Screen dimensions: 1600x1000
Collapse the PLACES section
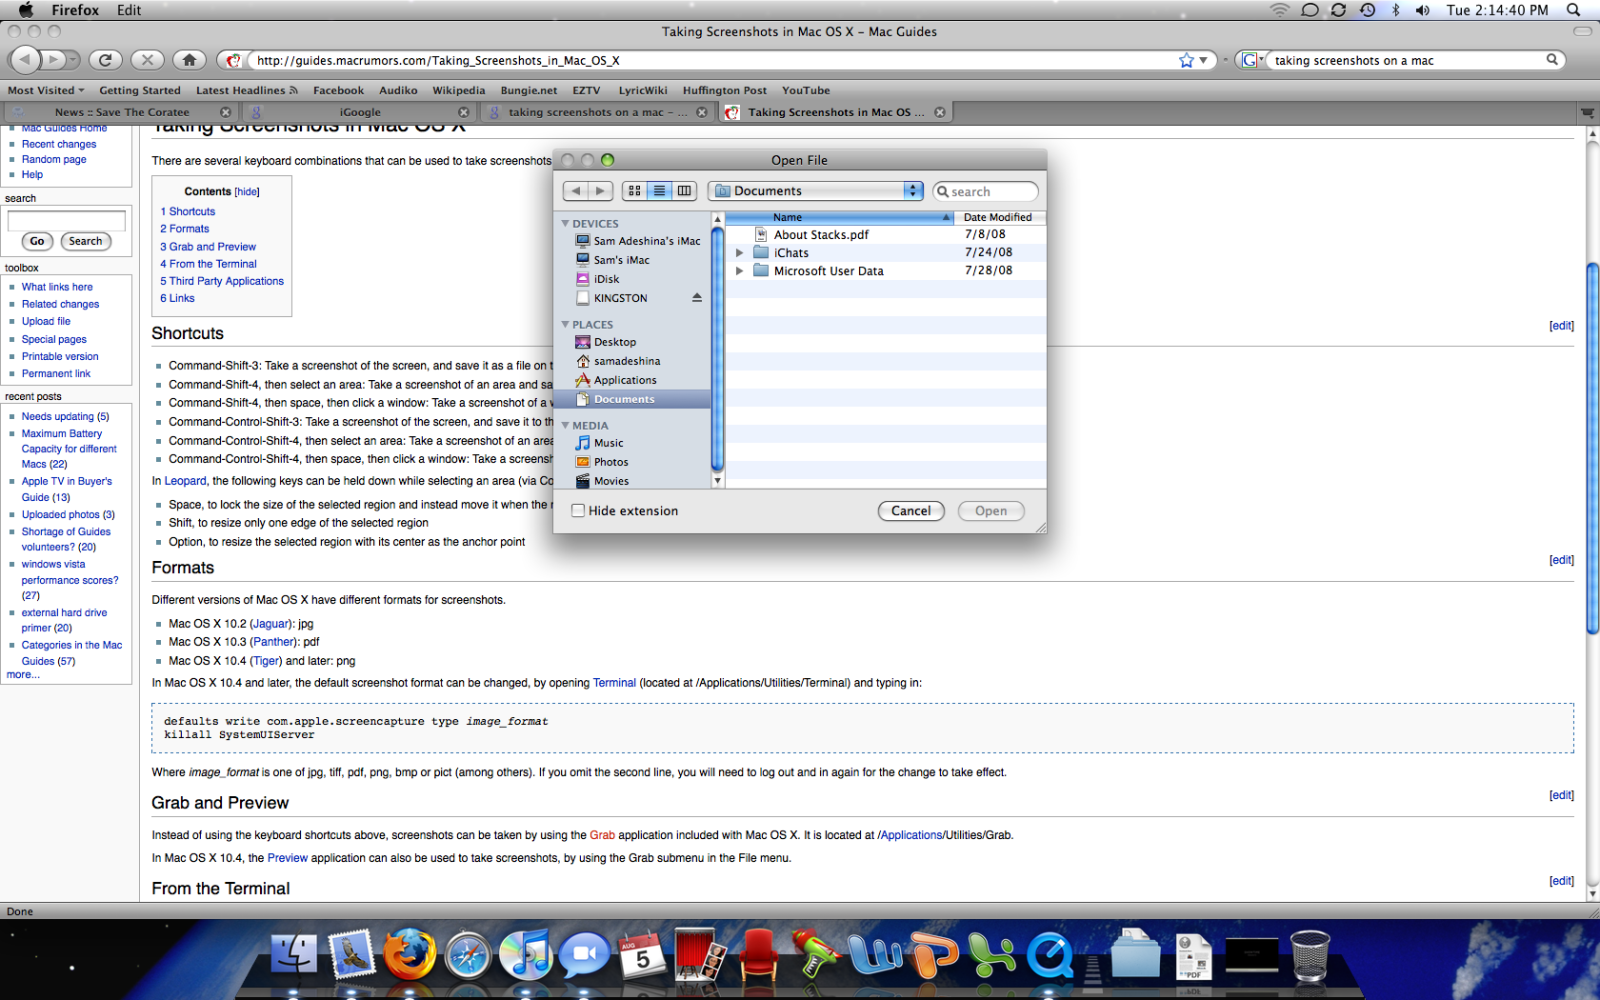(x=565, y=325)
